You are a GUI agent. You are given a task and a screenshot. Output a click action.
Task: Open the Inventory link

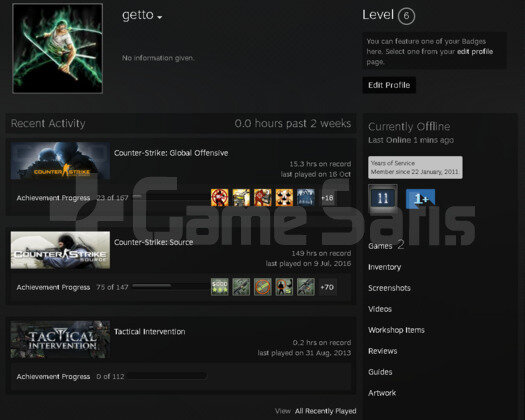tap(385, 267)
